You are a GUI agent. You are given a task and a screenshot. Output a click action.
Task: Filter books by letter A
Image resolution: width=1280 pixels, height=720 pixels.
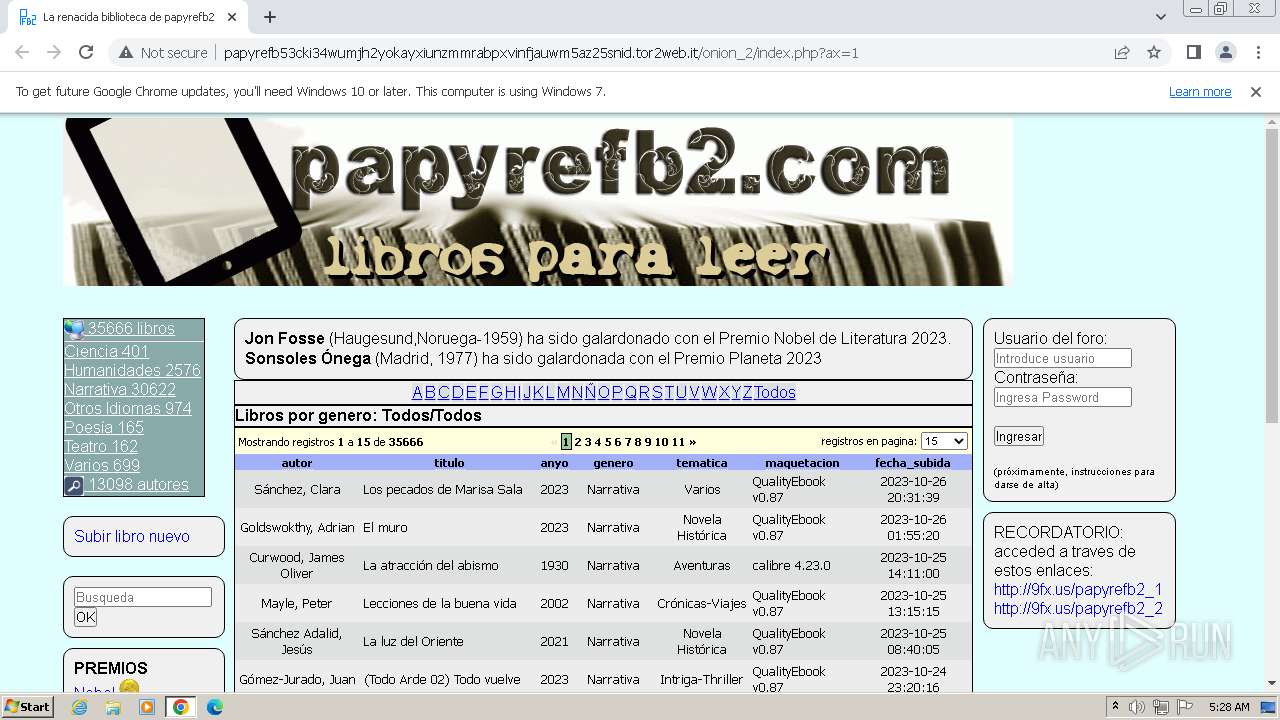click(417, 393)
